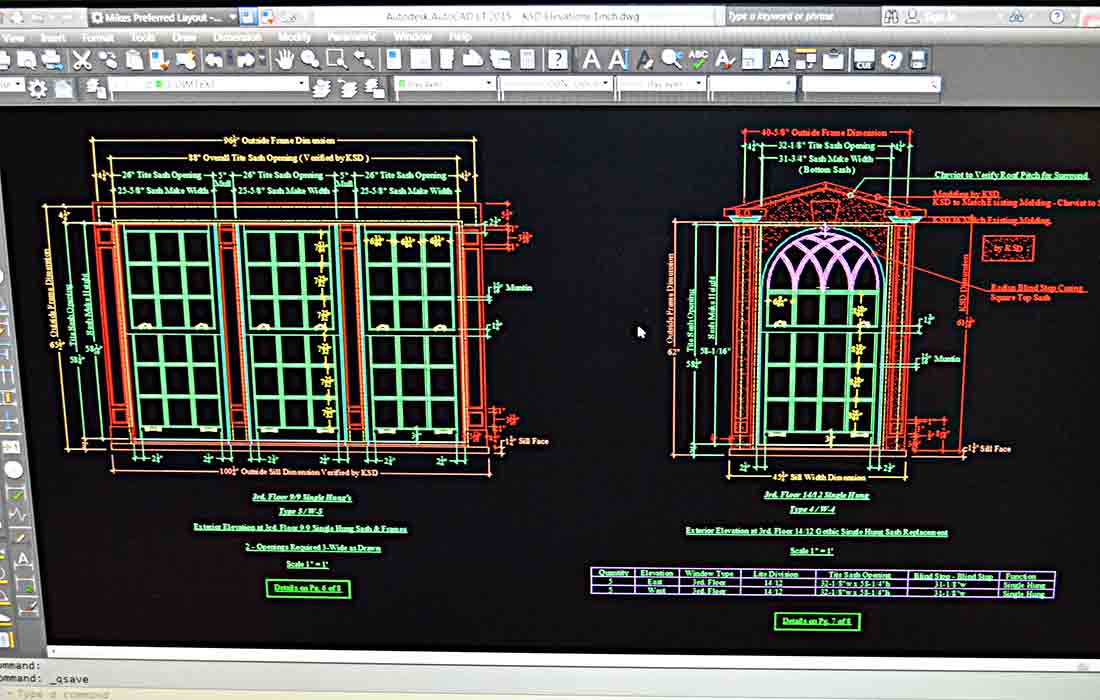Select the Multiline Text tool
The width and height of the screenshot is (1100, 700).
tap(591, 60)
